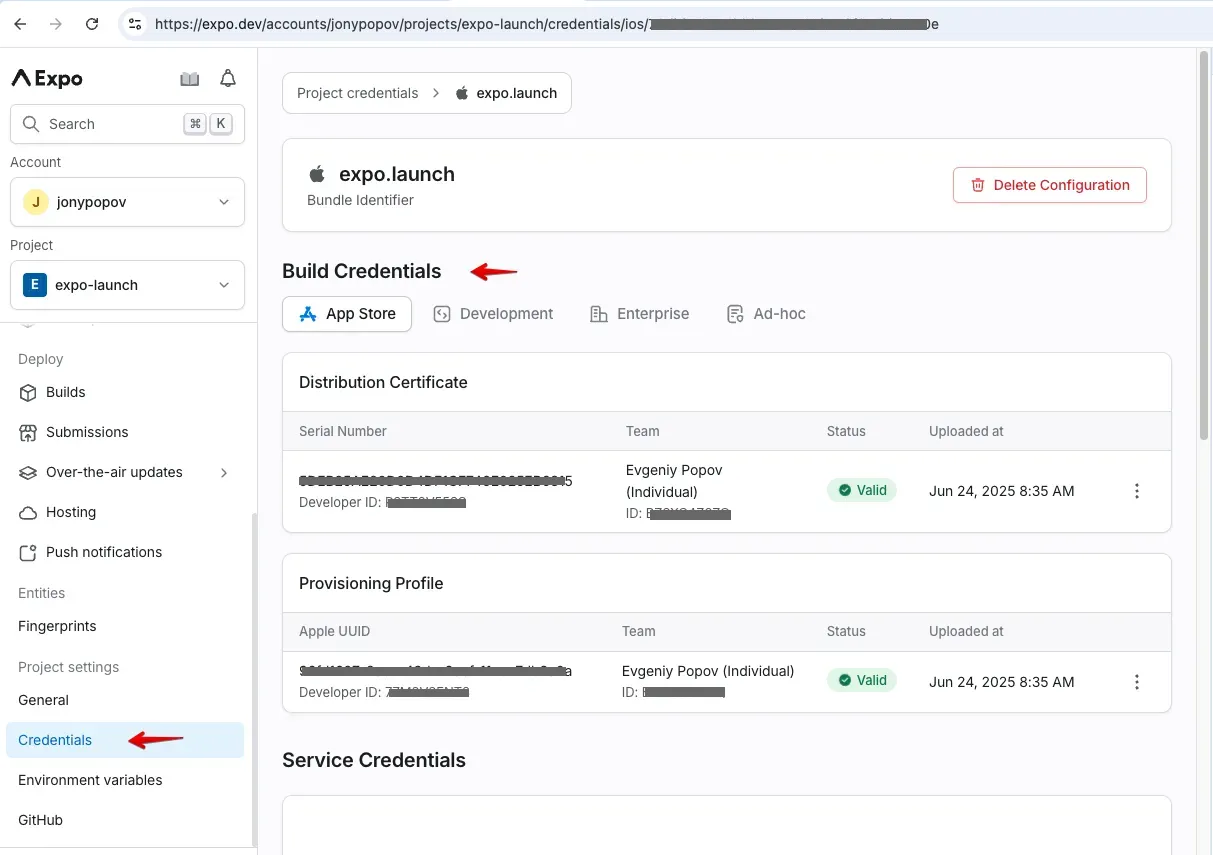Click the Build Credentials heading
Viewport: 1213px width, 855px height.
click(x=362, y=271)
